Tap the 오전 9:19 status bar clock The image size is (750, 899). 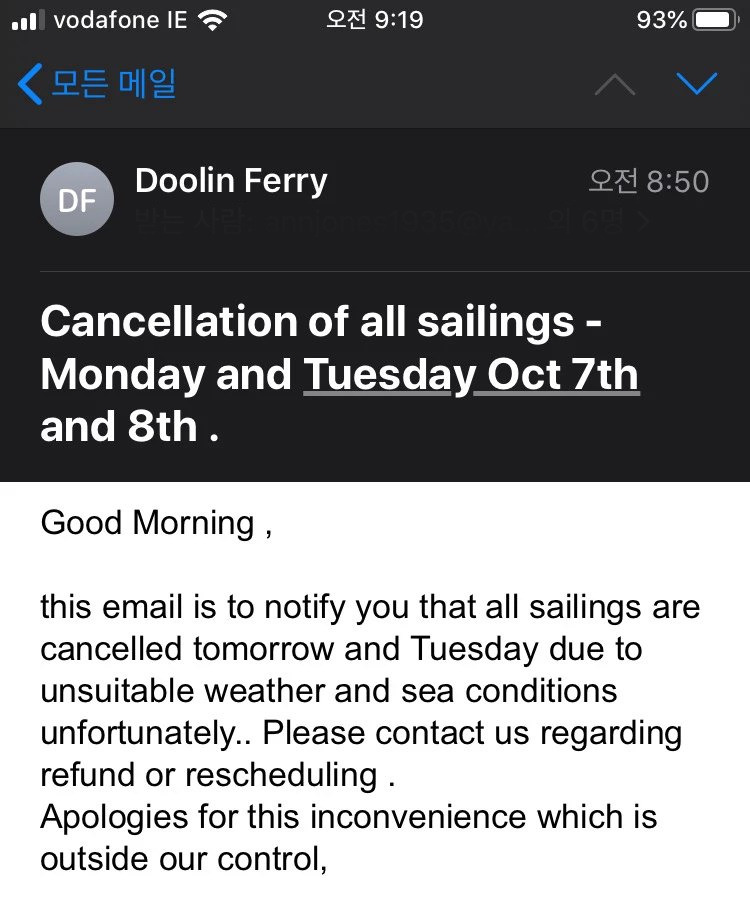pos(375,20)
